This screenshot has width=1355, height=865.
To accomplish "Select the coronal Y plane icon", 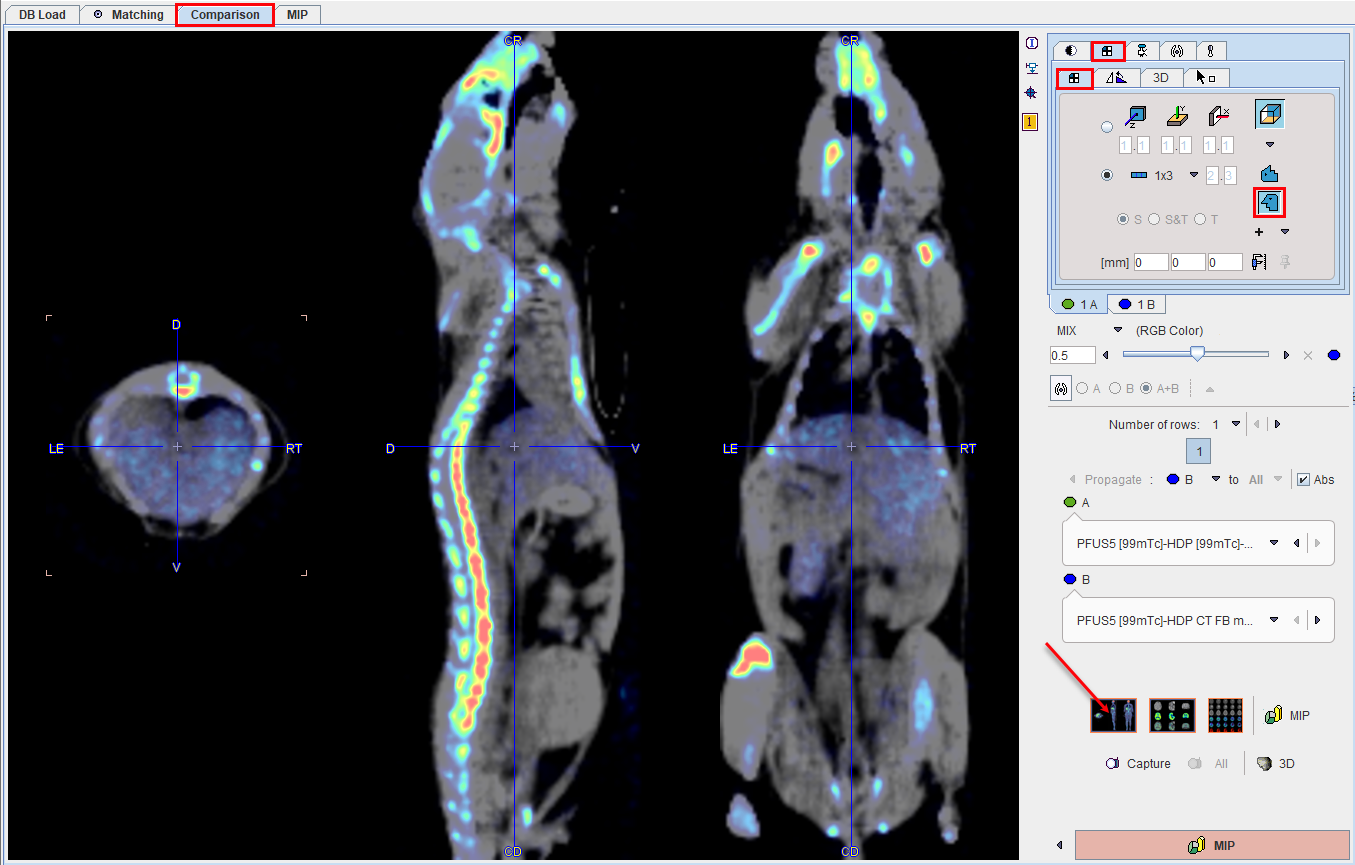I will point(1177,117).
